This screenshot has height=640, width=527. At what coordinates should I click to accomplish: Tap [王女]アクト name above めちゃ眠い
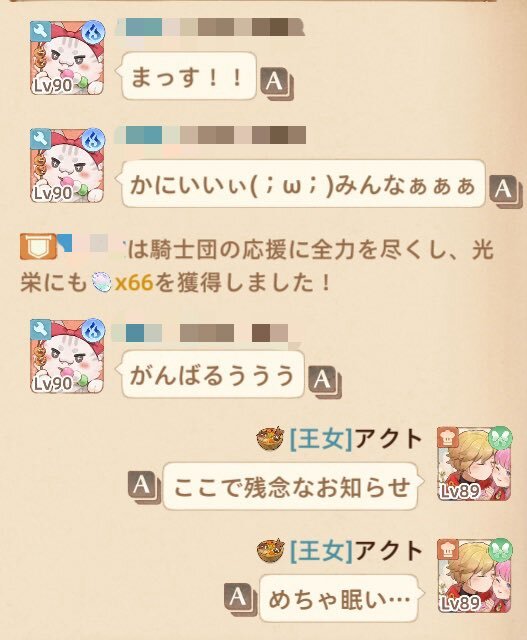[x=356, y=551]
